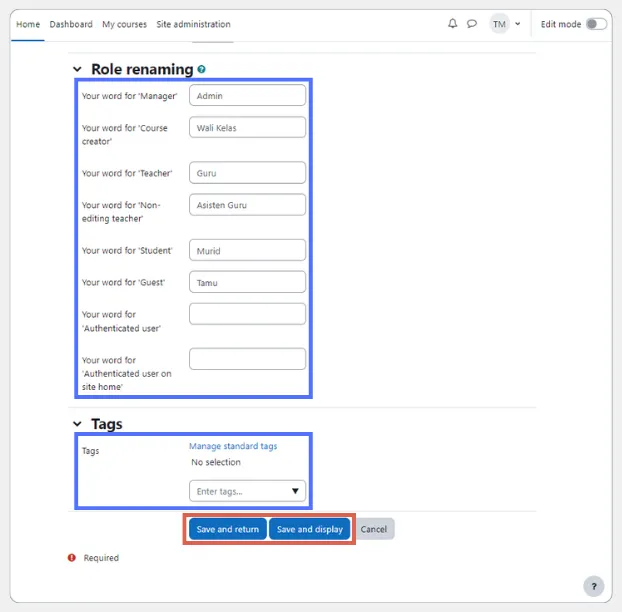Click the red Required icon
The image size is (622, 612).
tap(72, 558)
